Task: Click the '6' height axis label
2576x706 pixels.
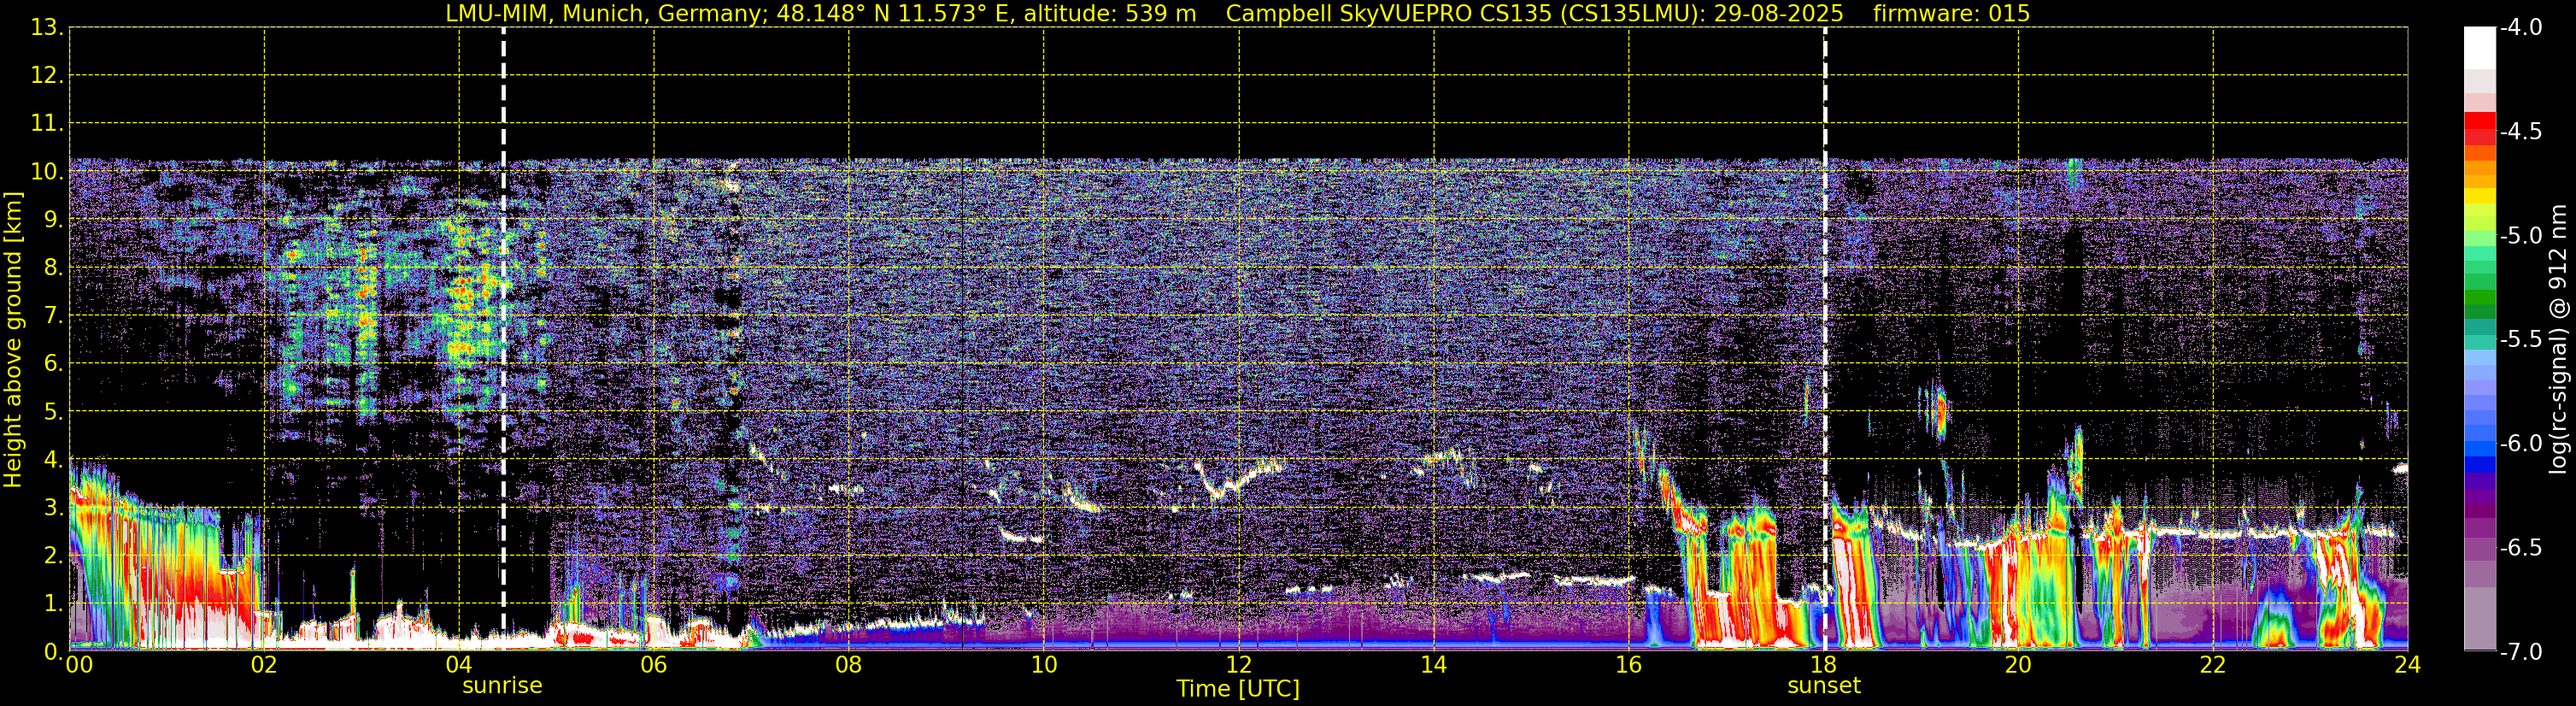Action: (52, 364)
